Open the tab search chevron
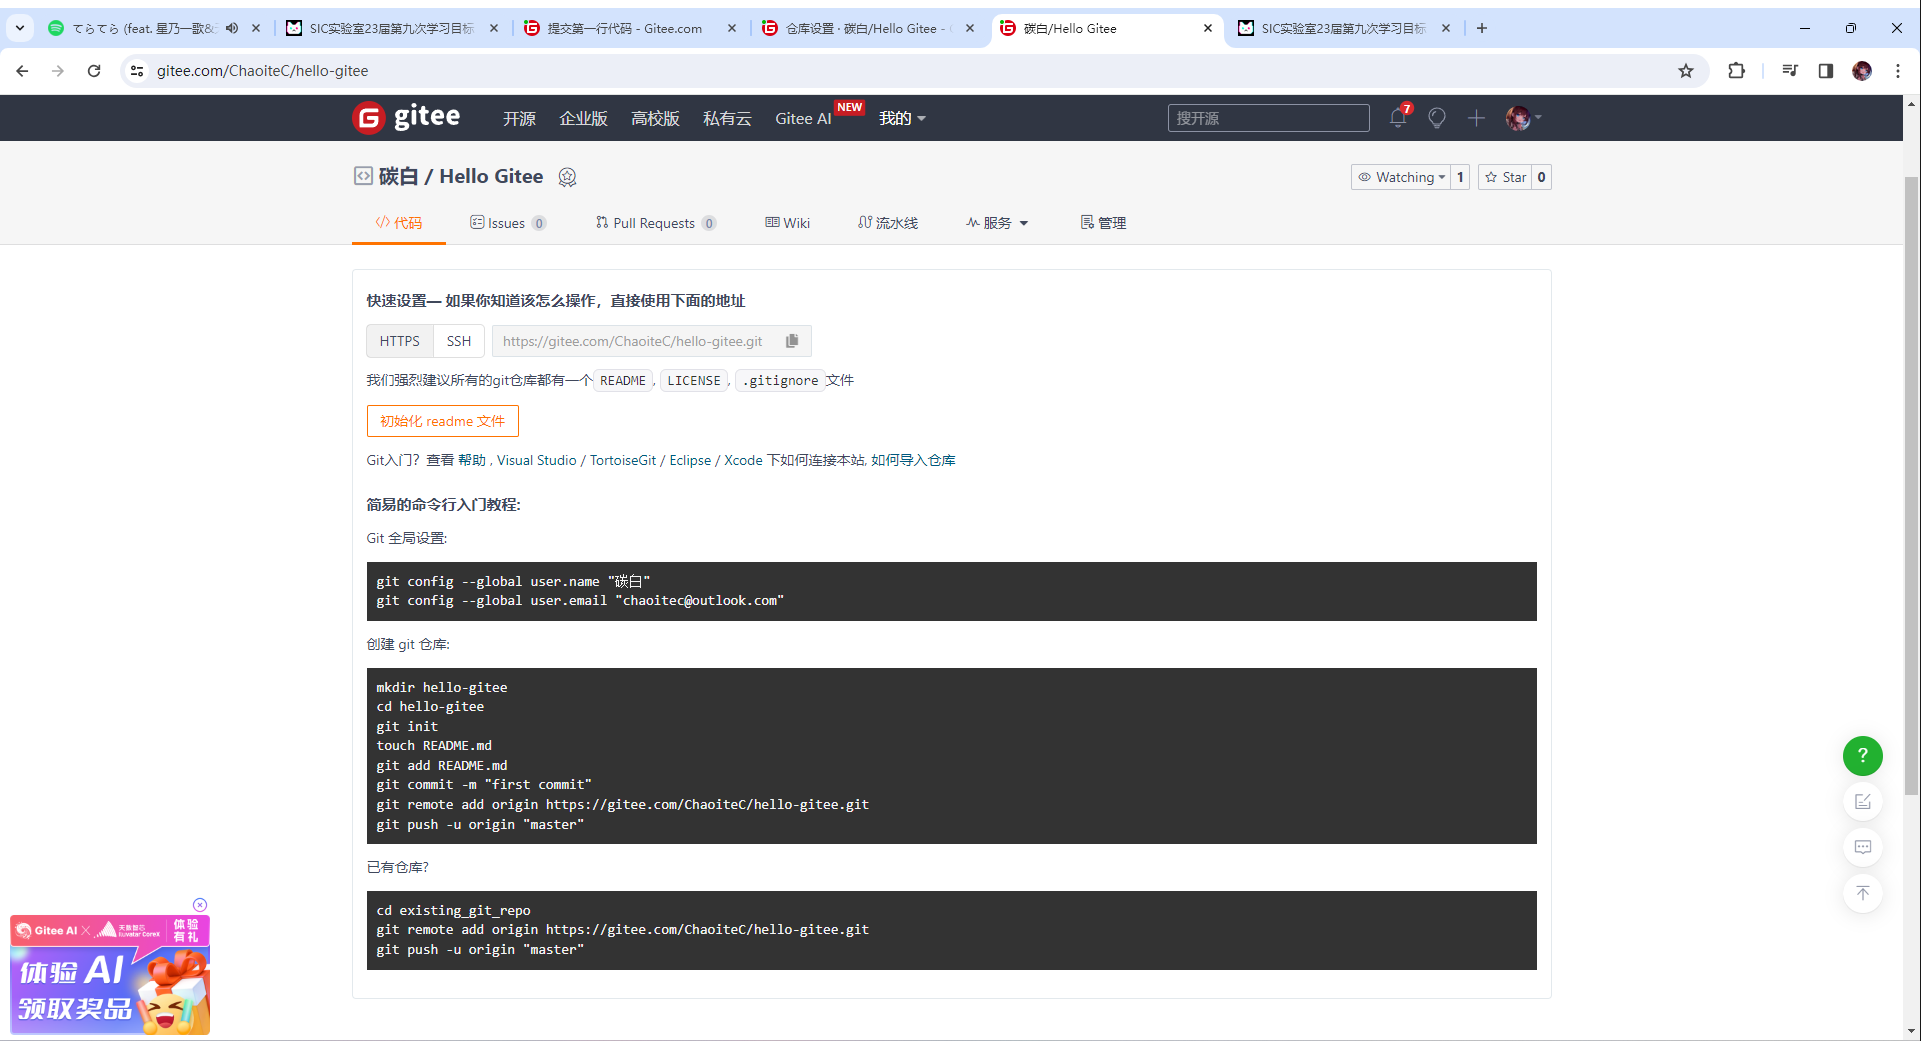Viewport: 1921px width, 1041px height. pyautogui.click(x=20, y=28)
